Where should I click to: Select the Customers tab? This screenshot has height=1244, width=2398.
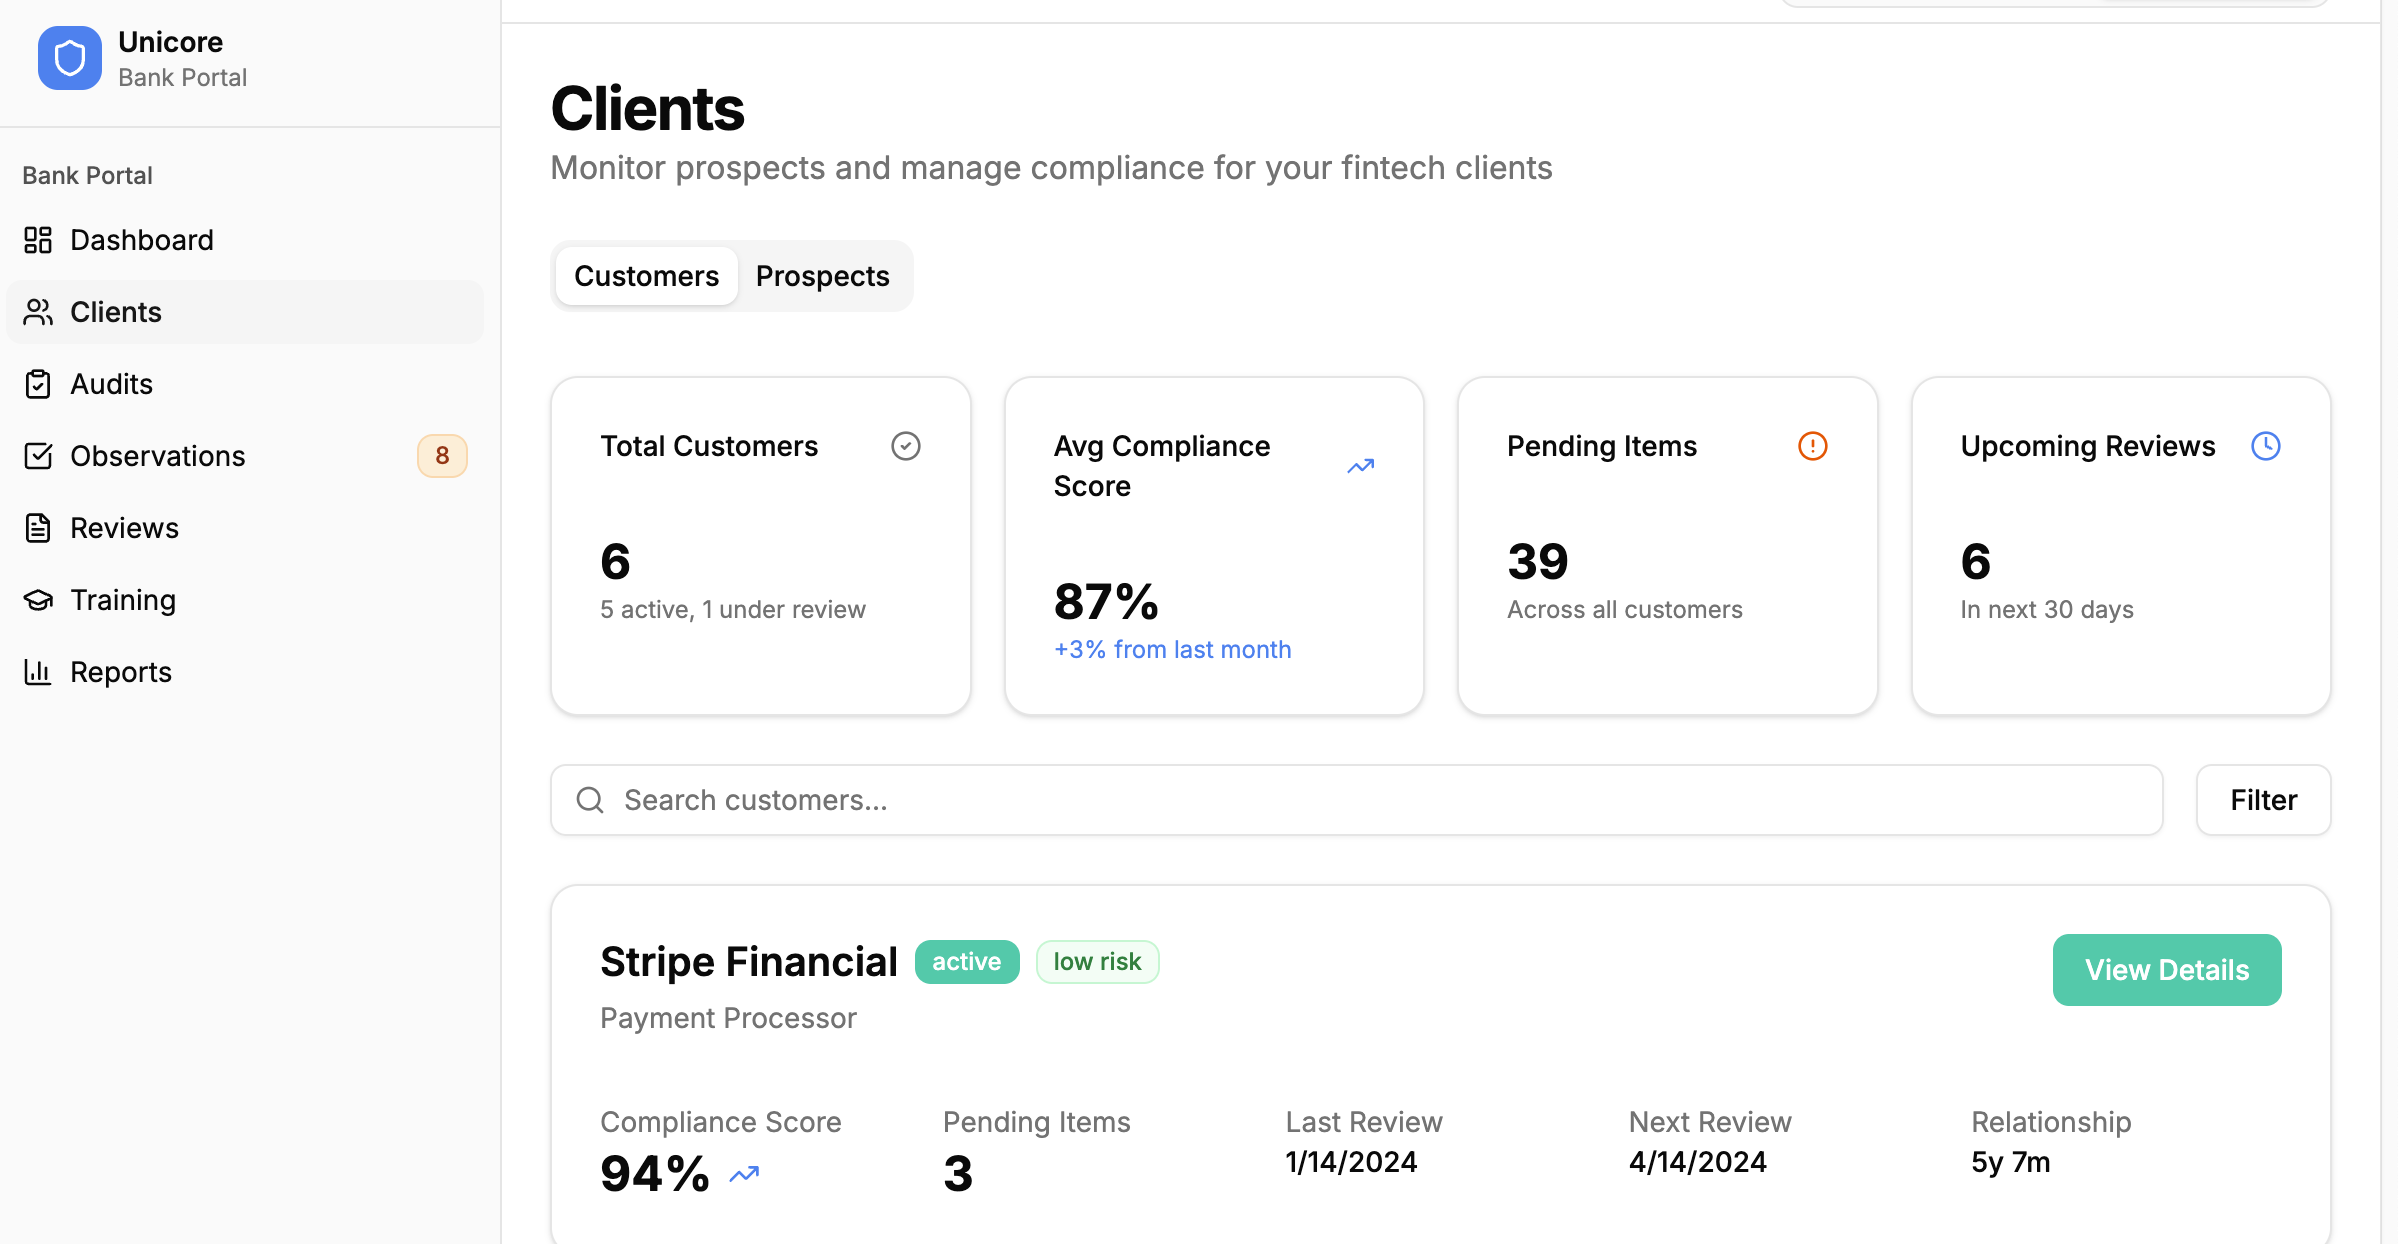pyautogui.click(x=646, y=276)
